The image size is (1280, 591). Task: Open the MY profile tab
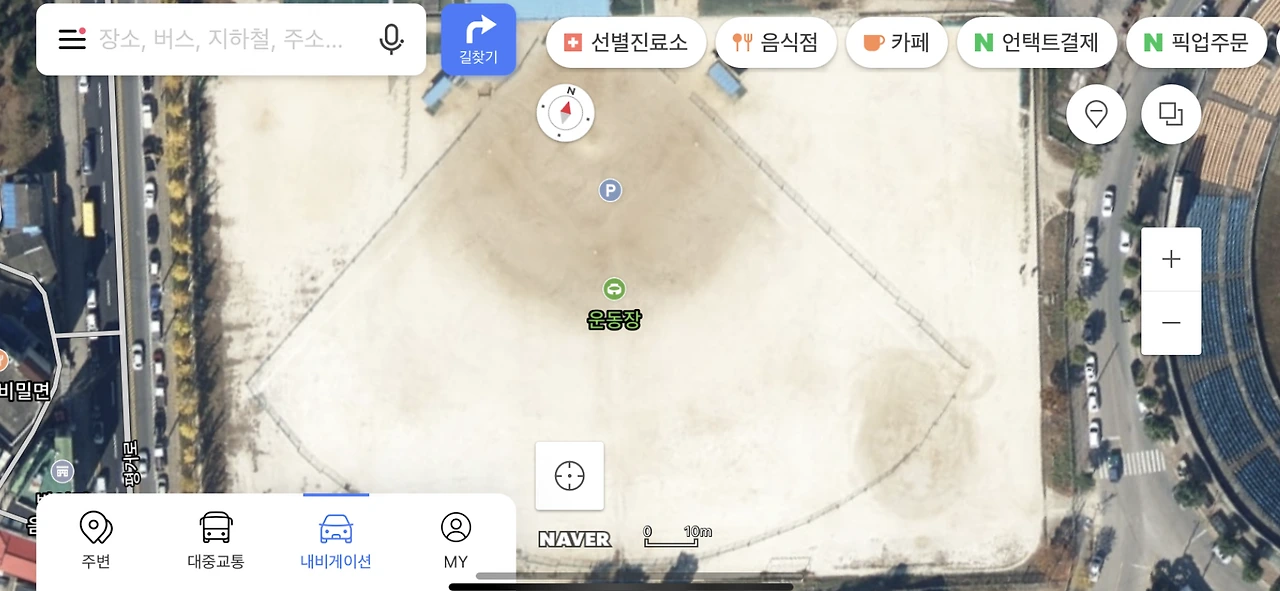456,540
